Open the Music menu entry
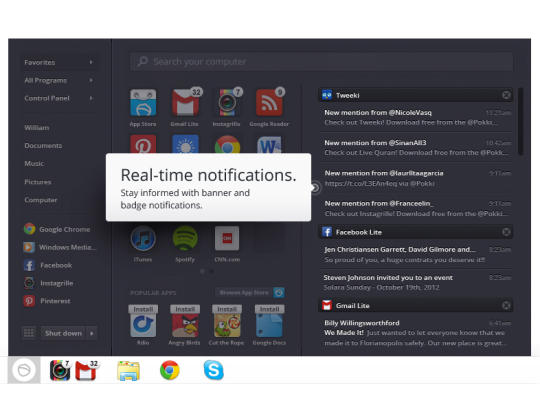 [34, 164]
